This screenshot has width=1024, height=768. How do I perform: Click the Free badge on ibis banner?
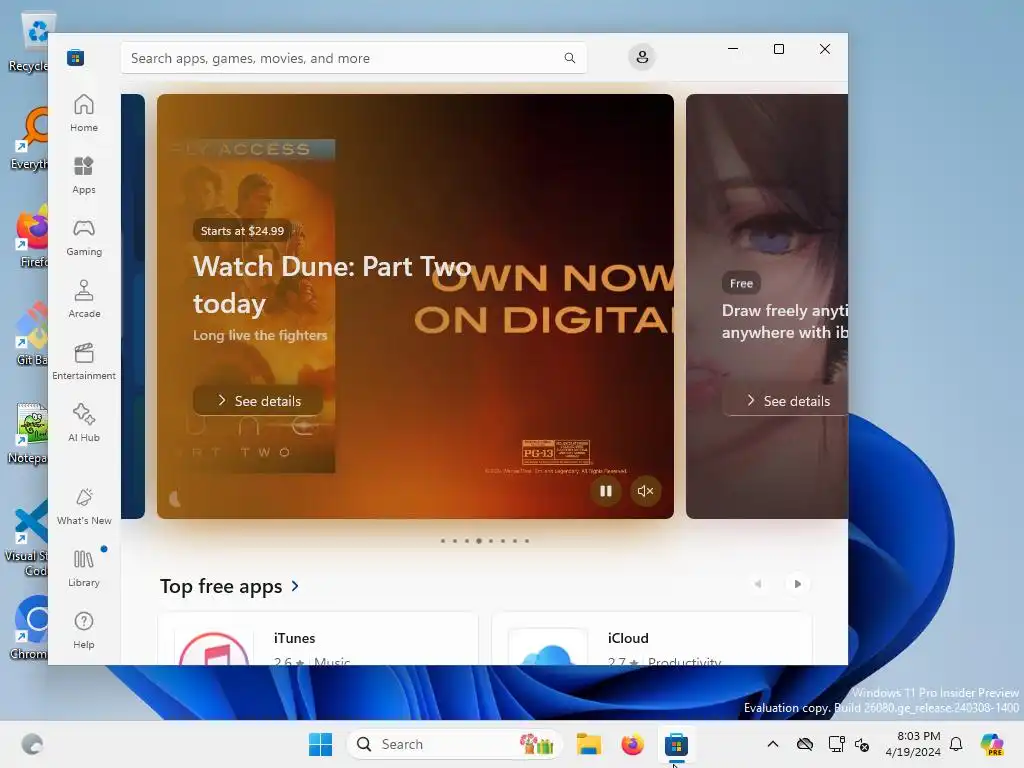tap(741, 283)
